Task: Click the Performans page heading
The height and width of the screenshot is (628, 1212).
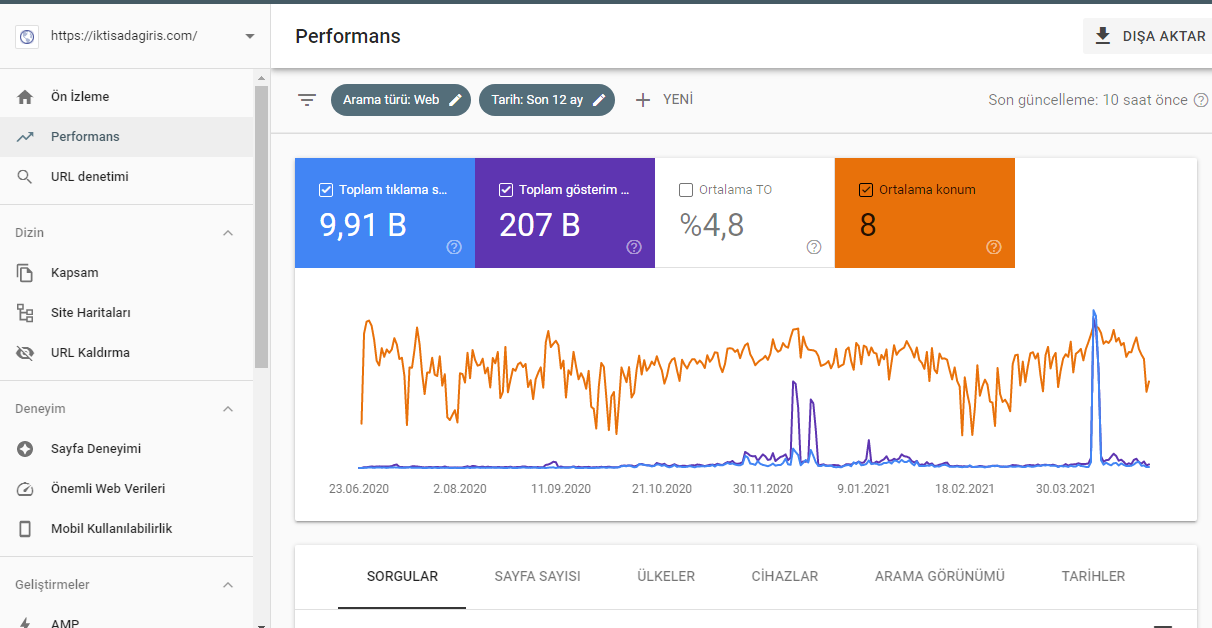Action: click(x=348, y=36)
